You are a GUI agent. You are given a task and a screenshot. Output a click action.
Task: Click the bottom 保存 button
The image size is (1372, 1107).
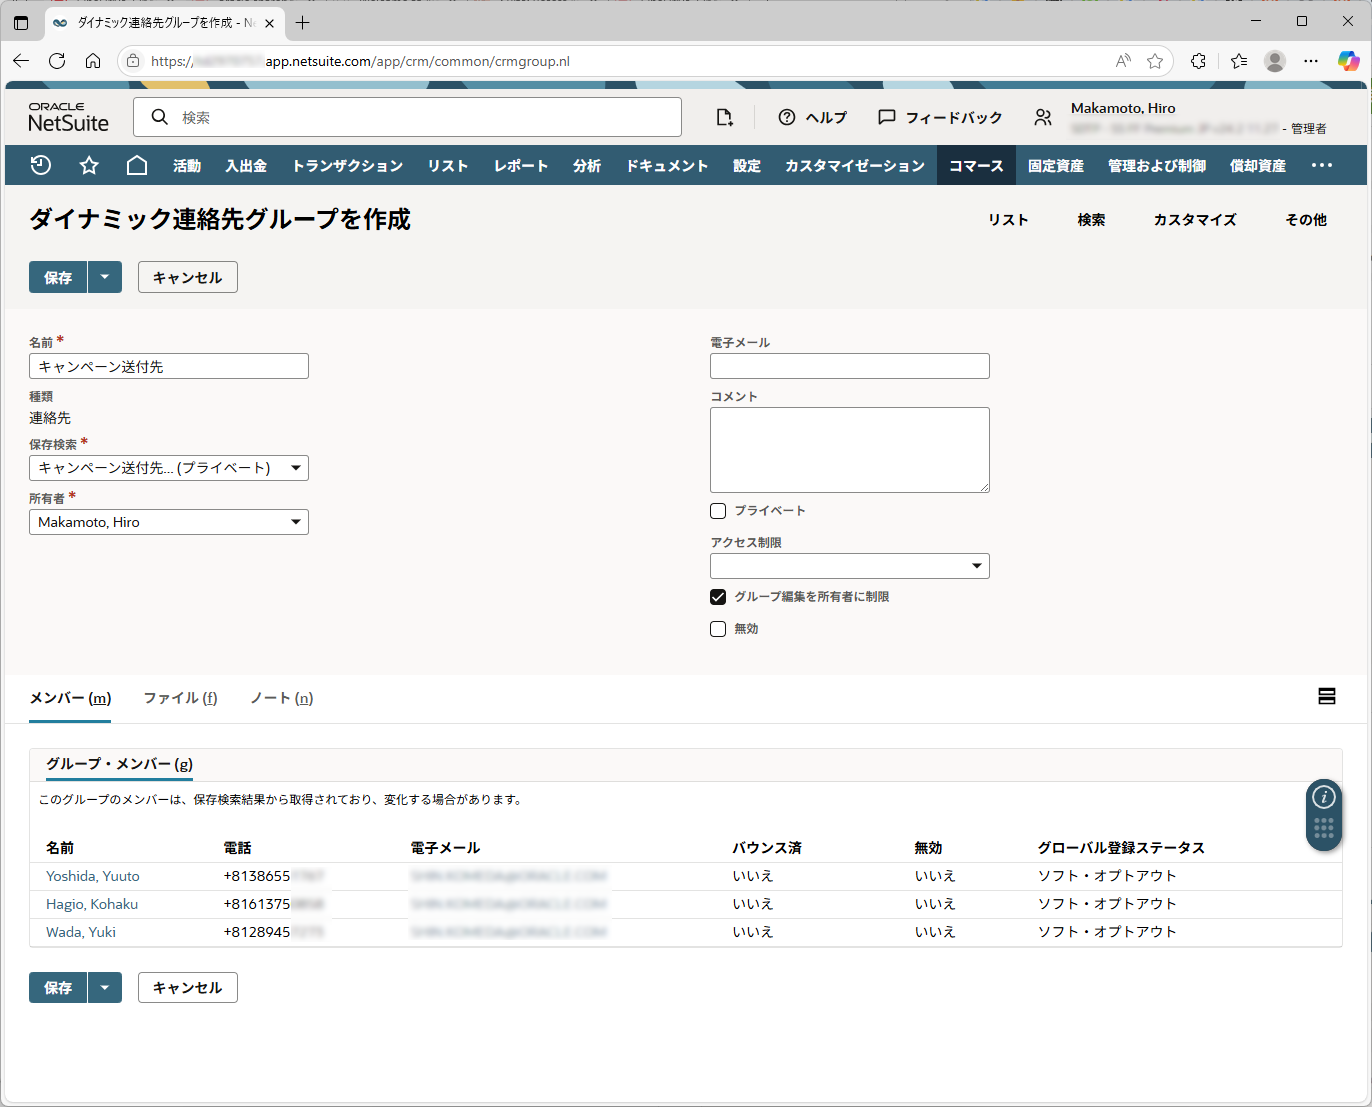coord(58,987)
